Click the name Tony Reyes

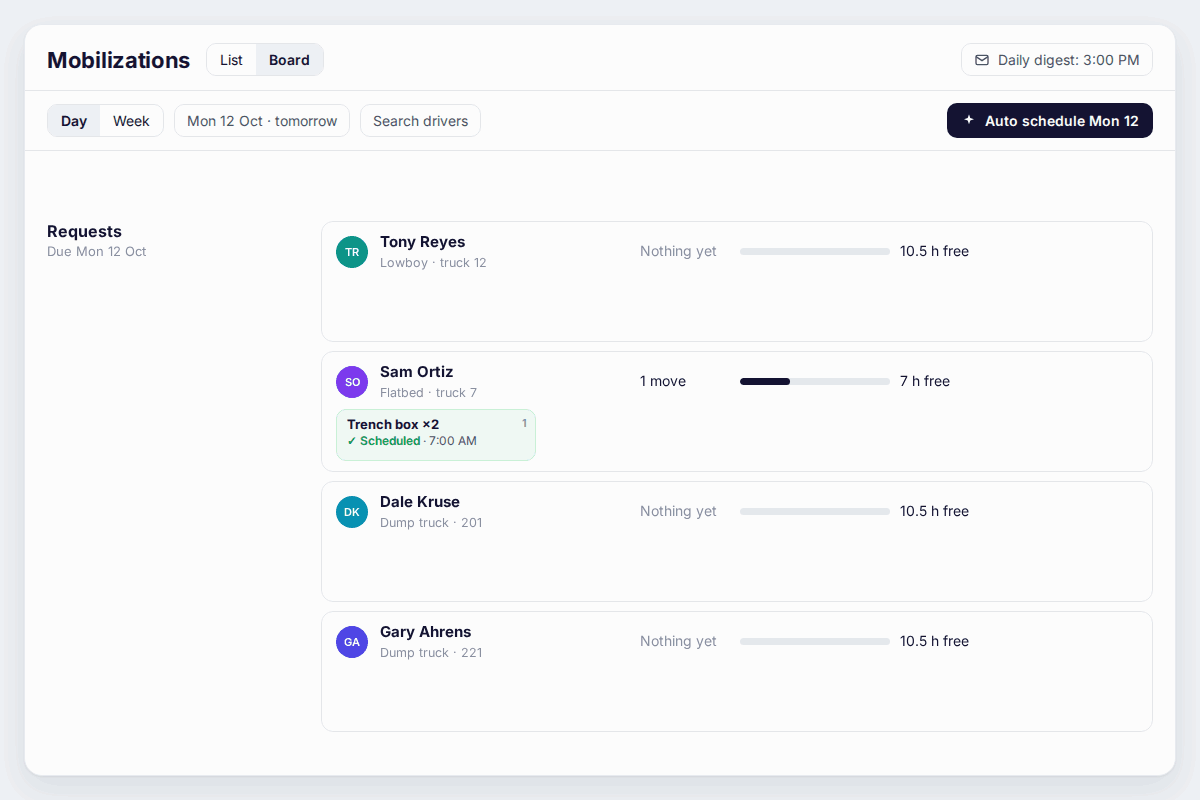[x=422, y=242]
